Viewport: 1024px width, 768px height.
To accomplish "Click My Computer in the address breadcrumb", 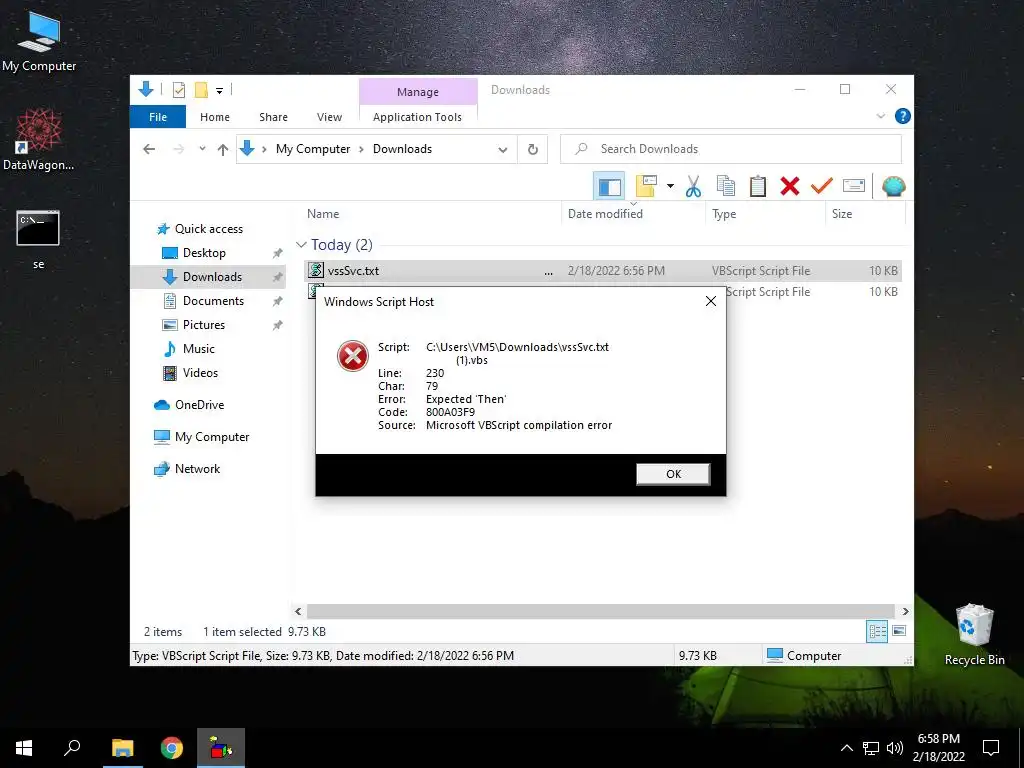I will tap(313, 149).
